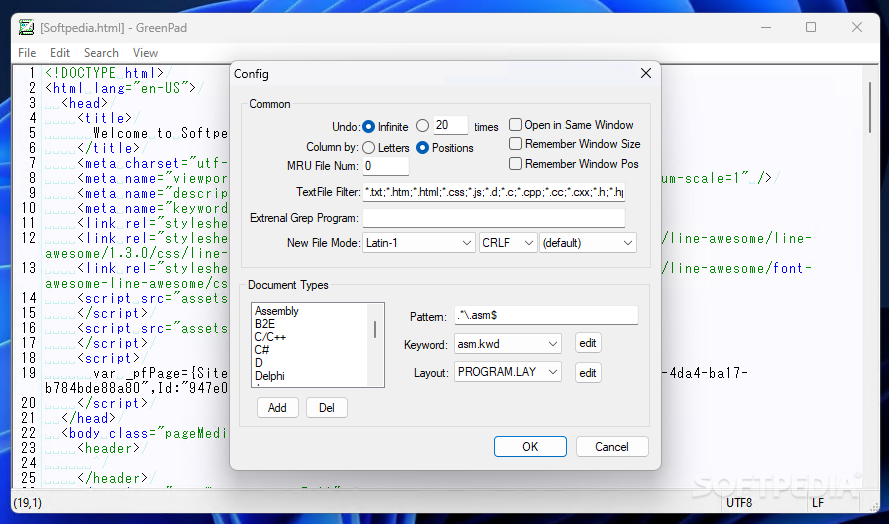Open the Layout PROGRAM.LAY dropdown
The image size is (889, 524).
[x=508, y=372]
